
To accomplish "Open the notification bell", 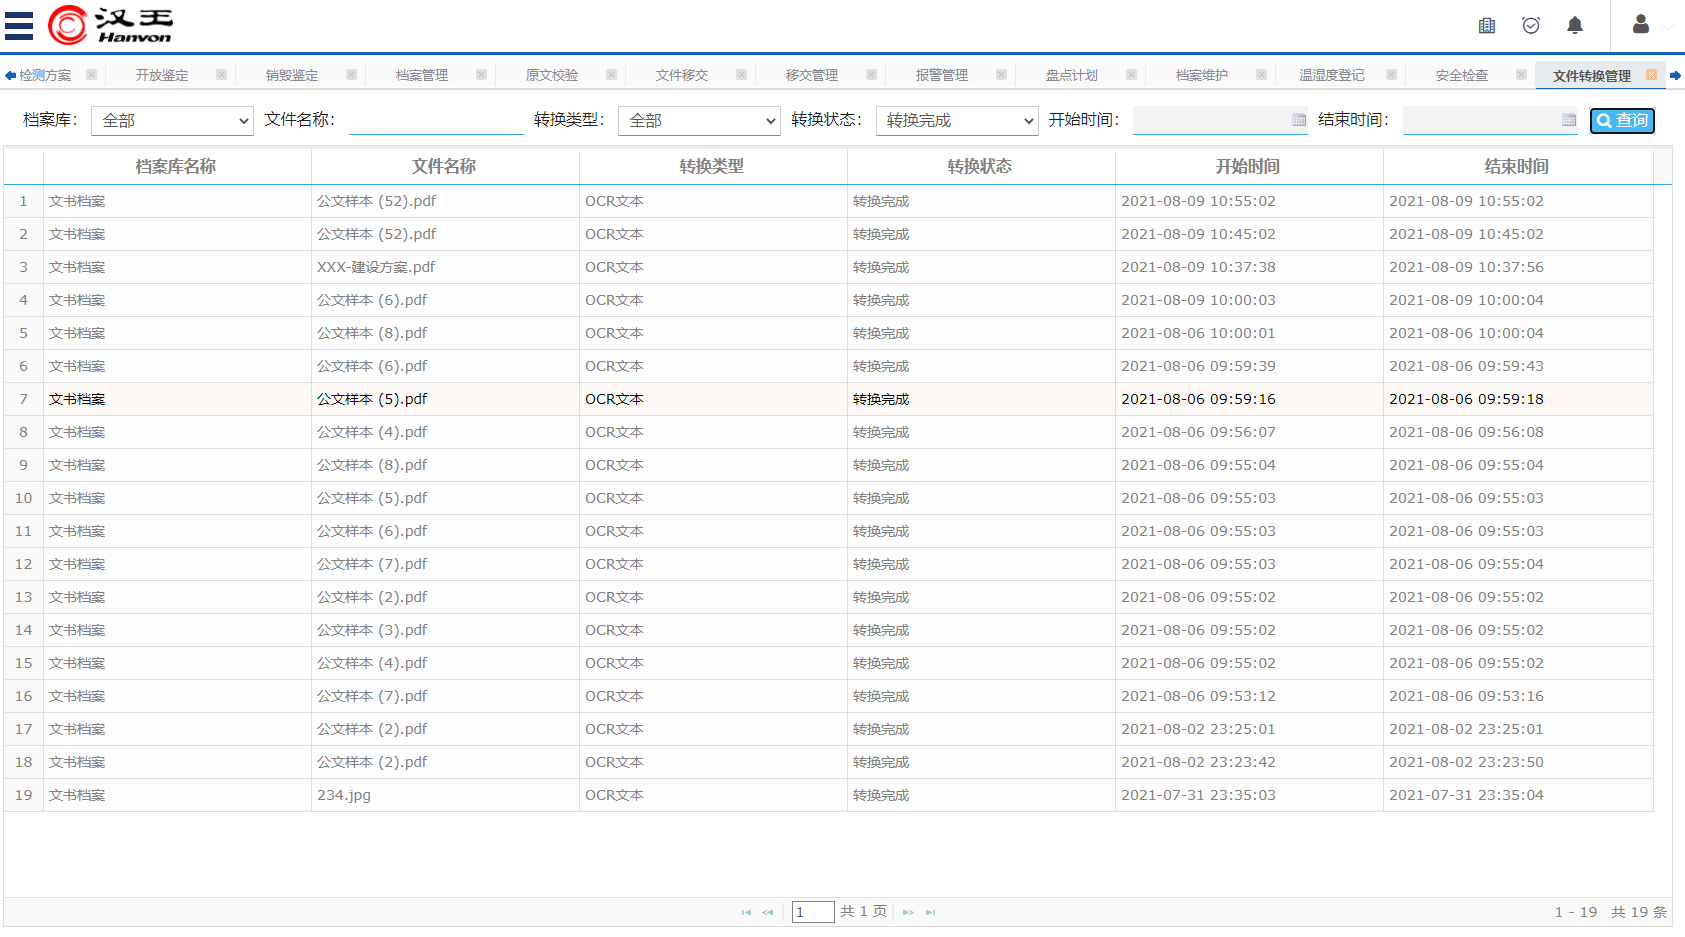I will coord(1575,25).
